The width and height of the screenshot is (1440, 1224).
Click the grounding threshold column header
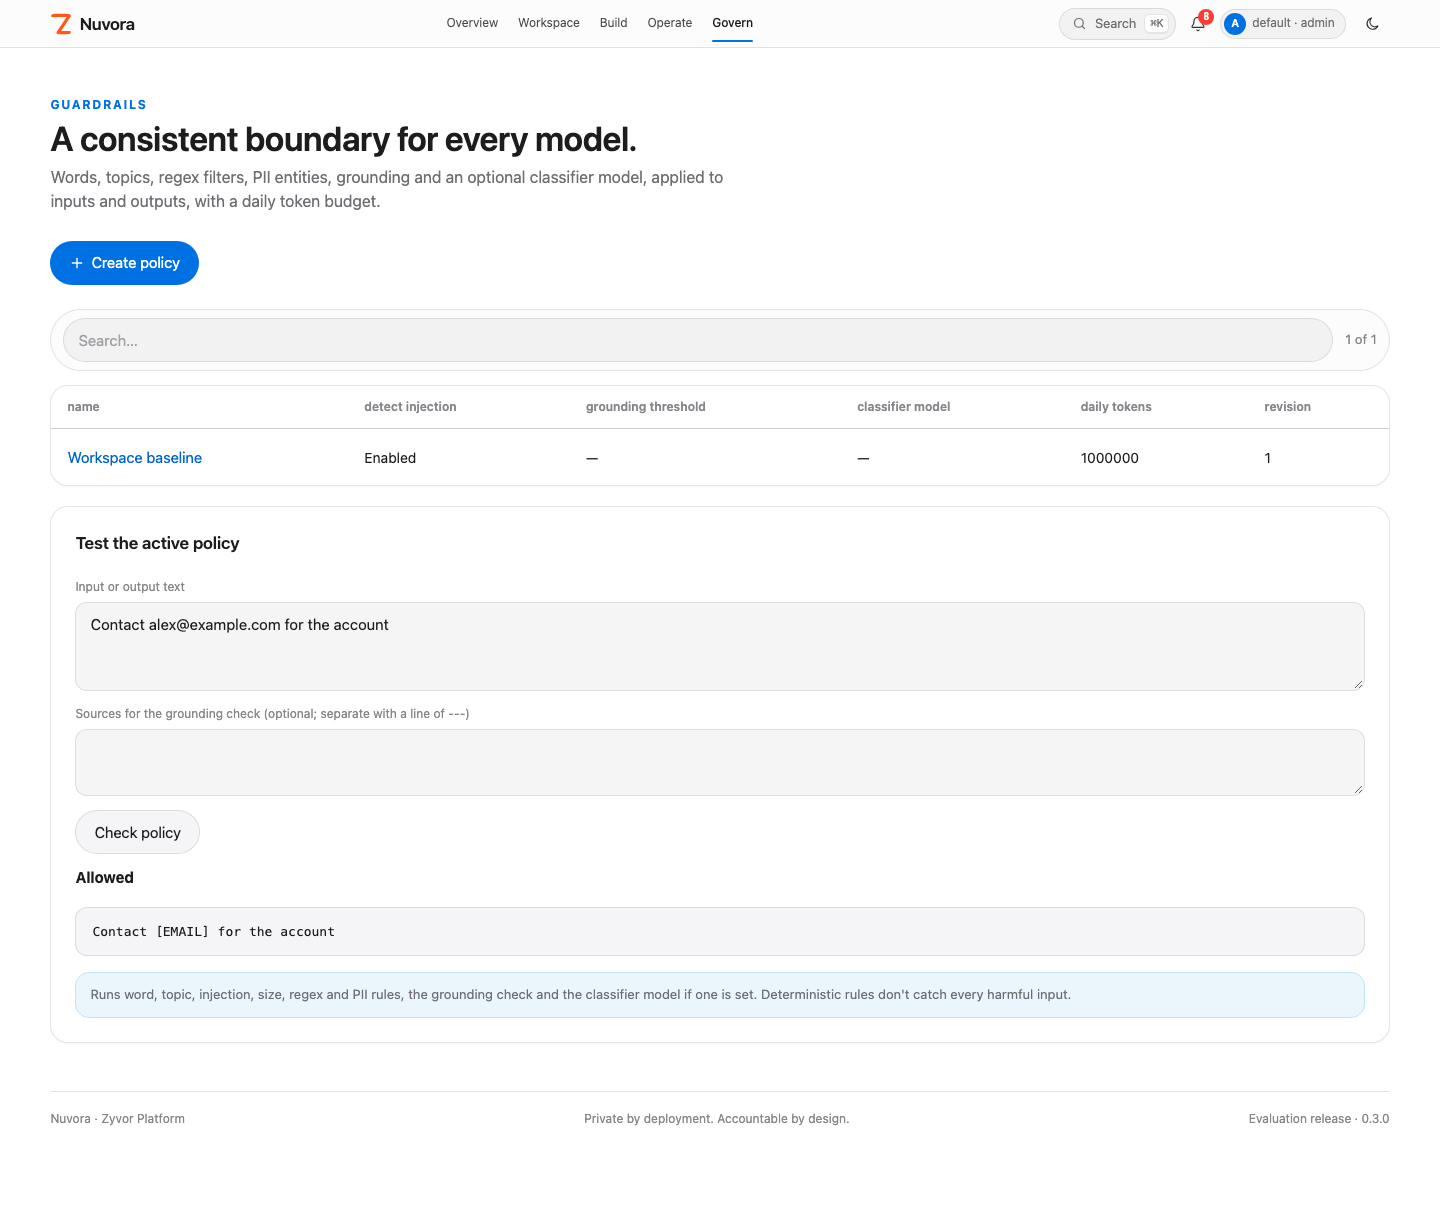tap(646, 407)
